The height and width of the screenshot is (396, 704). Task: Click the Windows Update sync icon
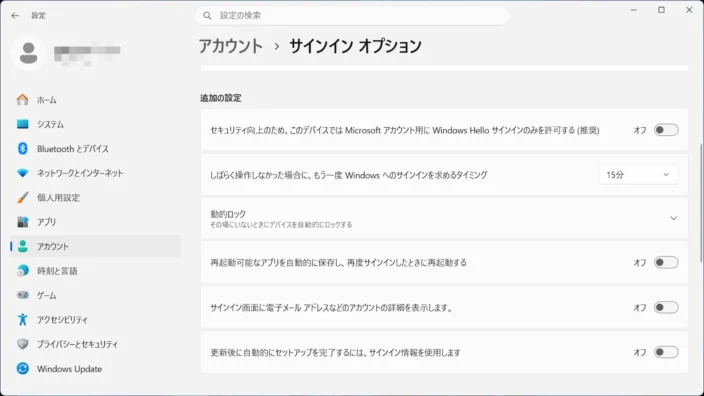tap(22, 369)
